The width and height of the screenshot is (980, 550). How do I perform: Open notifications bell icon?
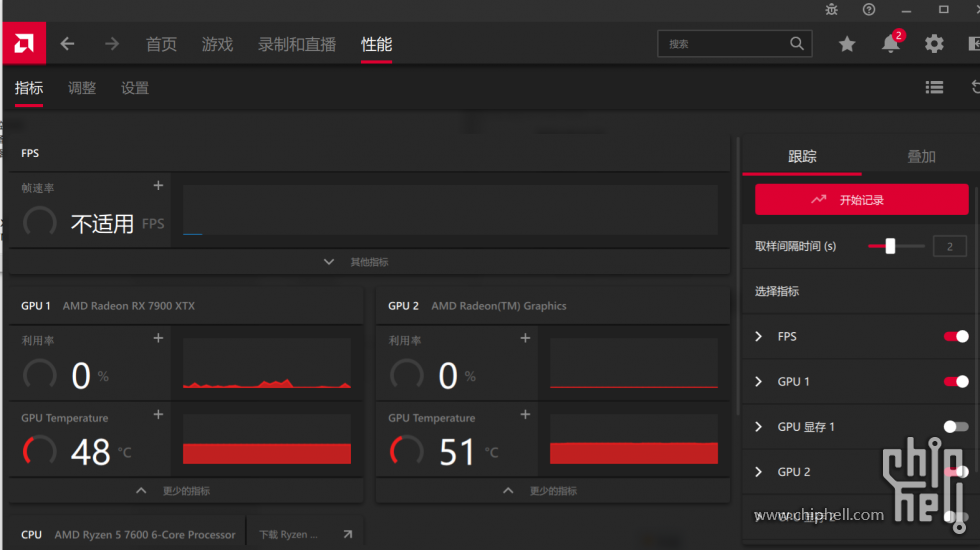(x=891, y=44)
